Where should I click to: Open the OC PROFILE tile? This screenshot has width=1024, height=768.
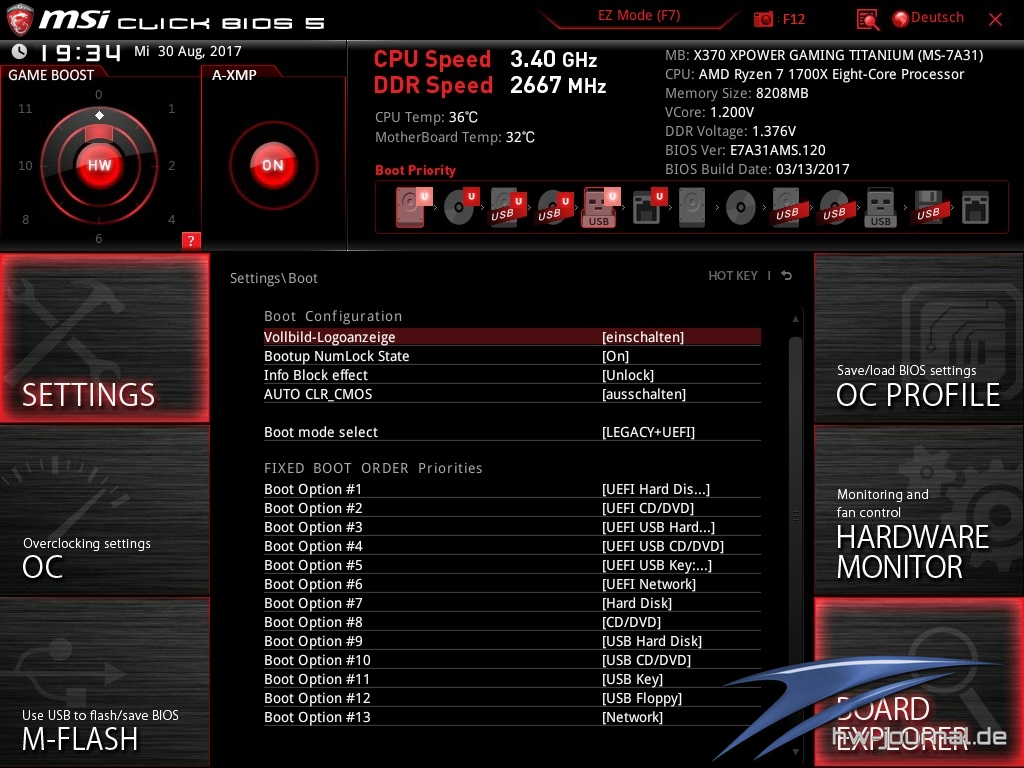(x=919, y=338)
